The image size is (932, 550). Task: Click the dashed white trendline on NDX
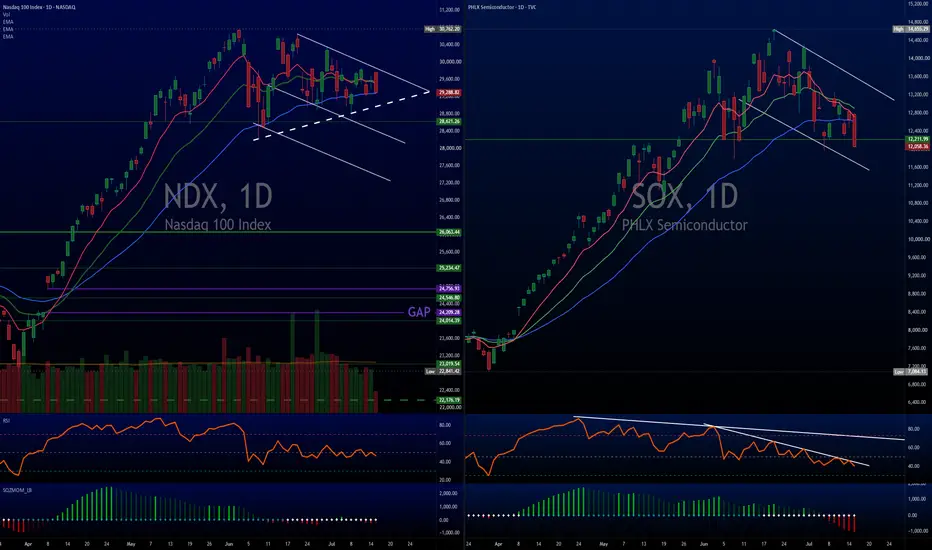pos(342,115)
